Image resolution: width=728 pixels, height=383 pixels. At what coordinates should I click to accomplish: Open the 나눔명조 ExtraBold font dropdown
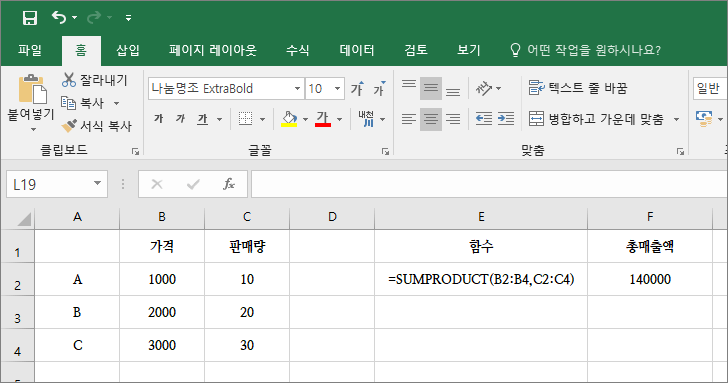[x=297, y=89]
